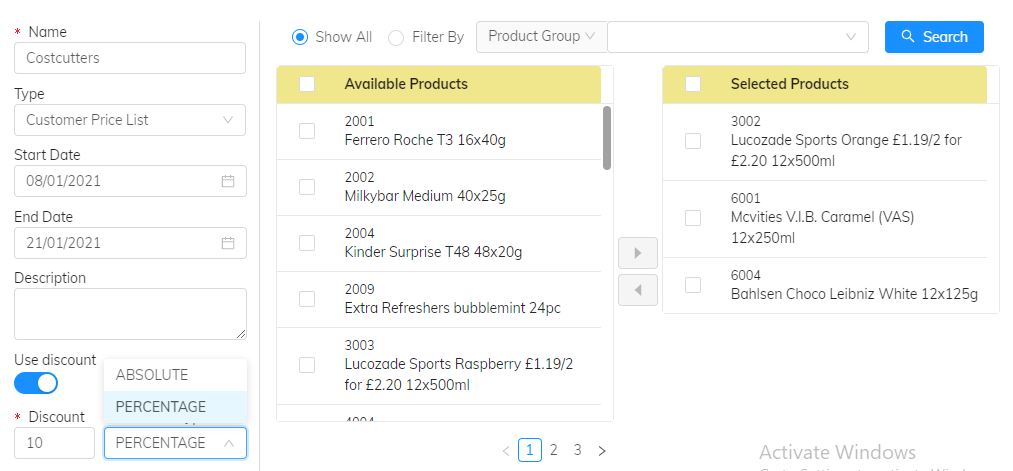Click the Search button
This screenshot has width=1013, height=471.
934,37
